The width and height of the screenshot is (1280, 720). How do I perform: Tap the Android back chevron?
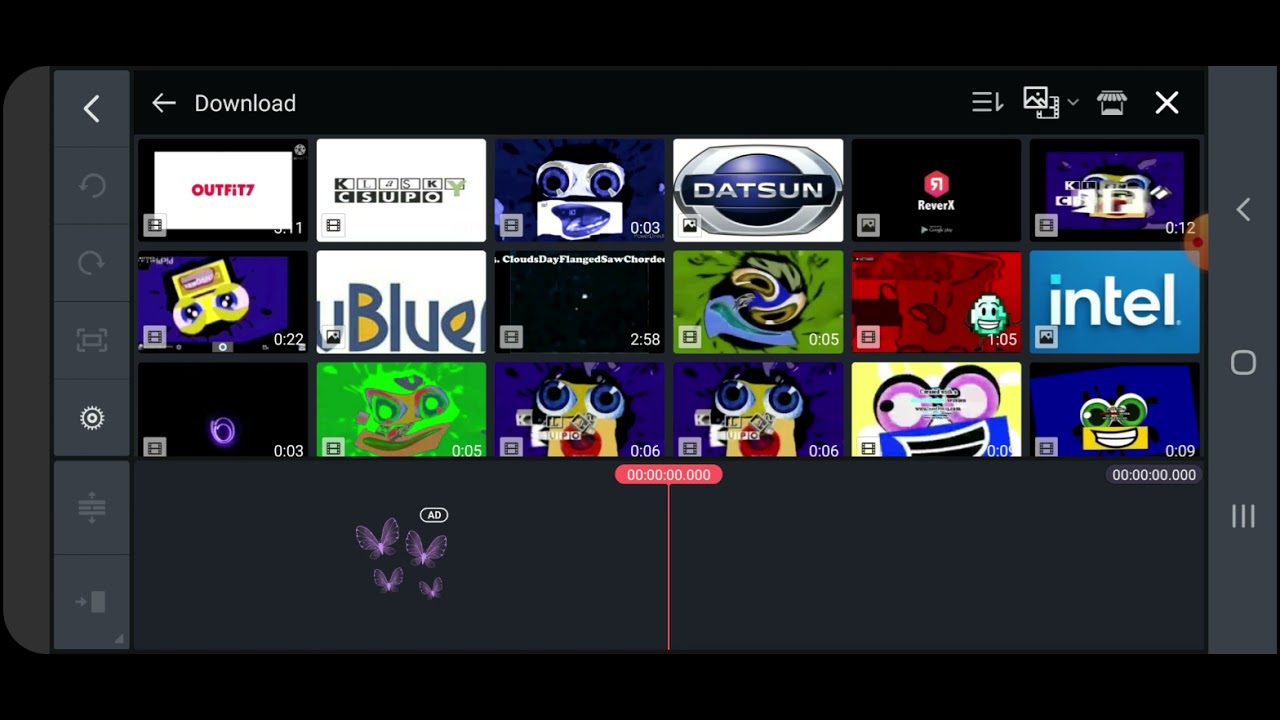click(x=1243, y=210)
